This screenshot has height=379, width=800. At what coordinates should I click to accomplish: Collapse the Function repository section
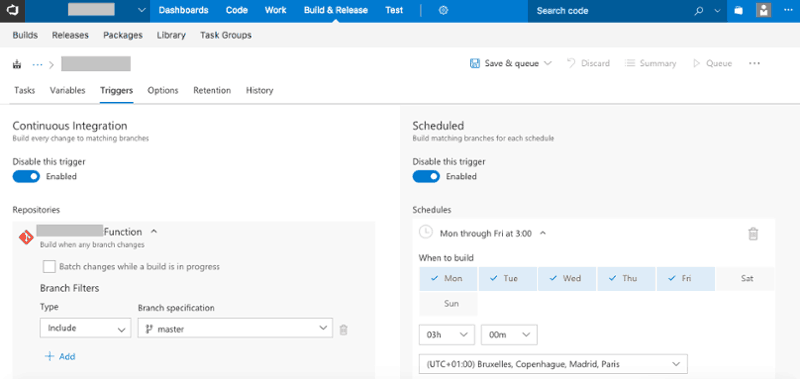pos(154,232)
